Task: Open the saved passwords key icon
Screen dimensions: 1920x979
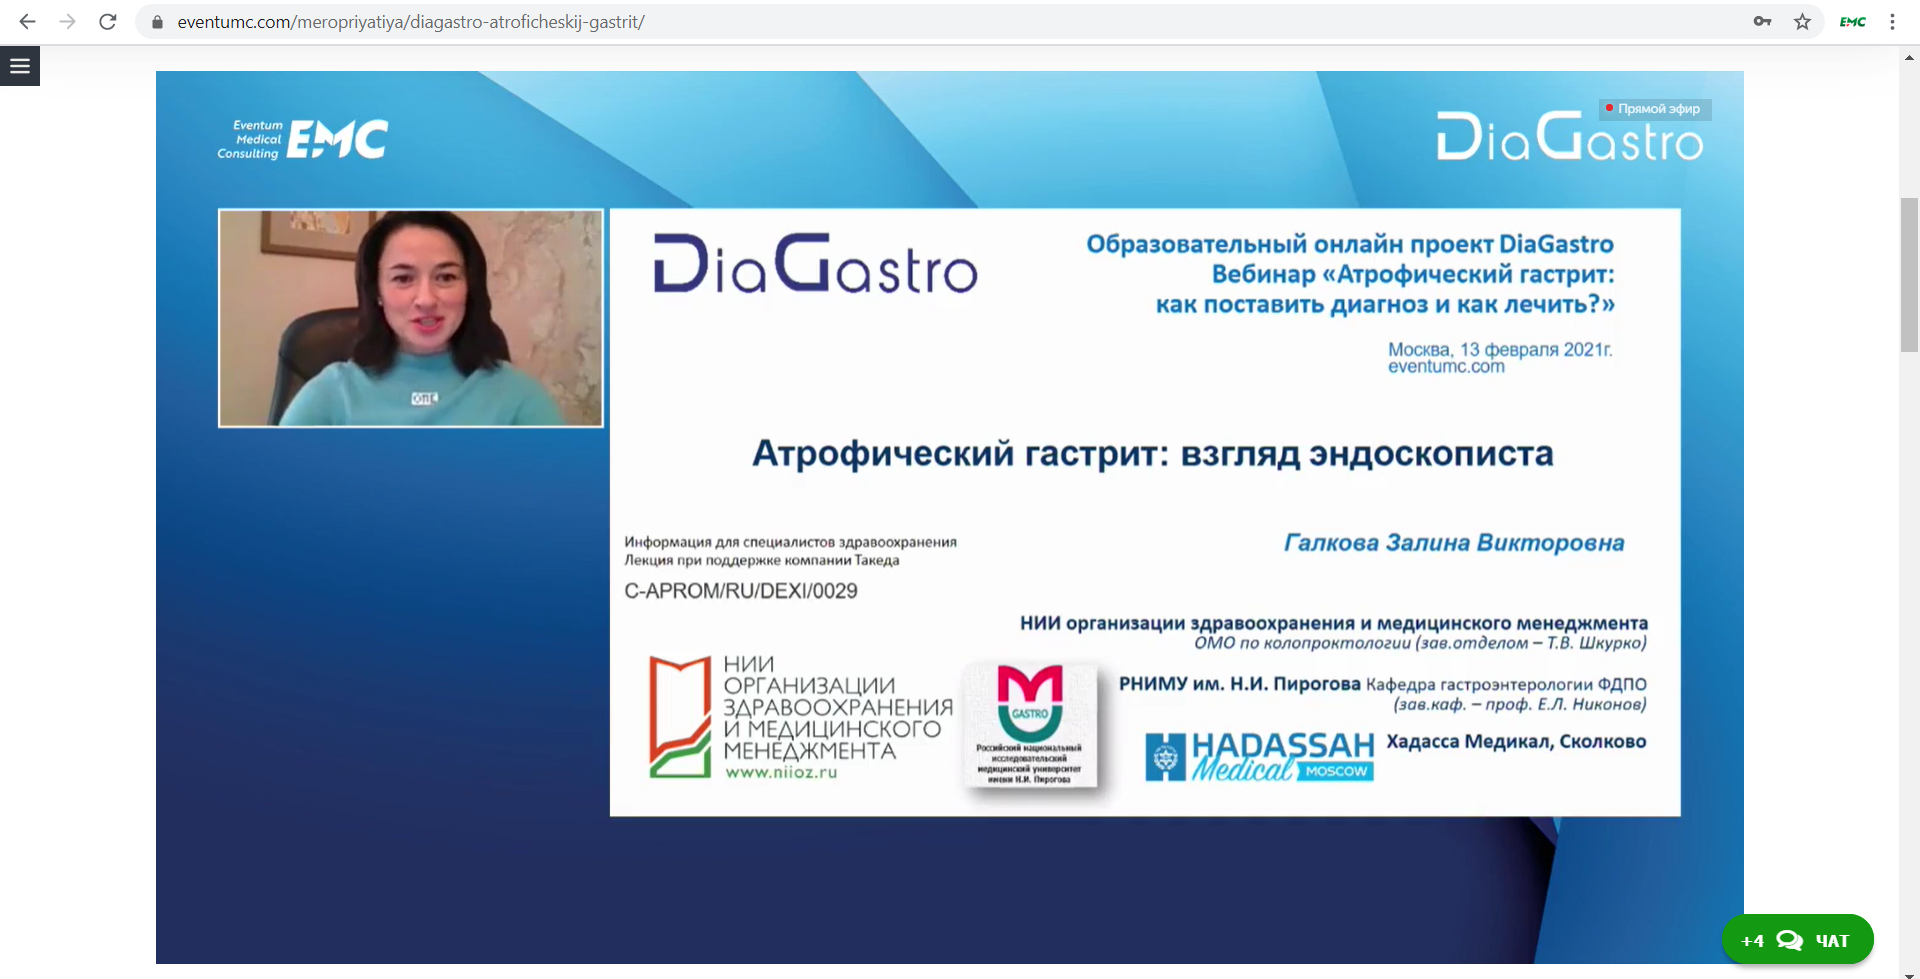Action: click(1762, 21)
